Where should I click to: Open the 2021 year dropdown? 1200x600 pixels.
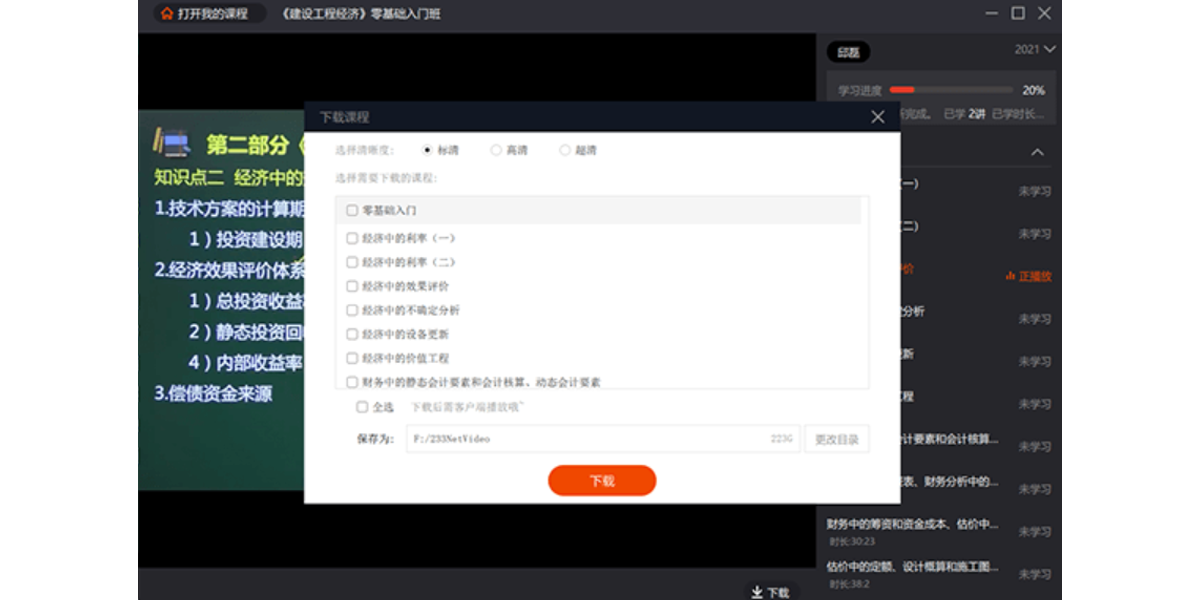click(1035, 49)
